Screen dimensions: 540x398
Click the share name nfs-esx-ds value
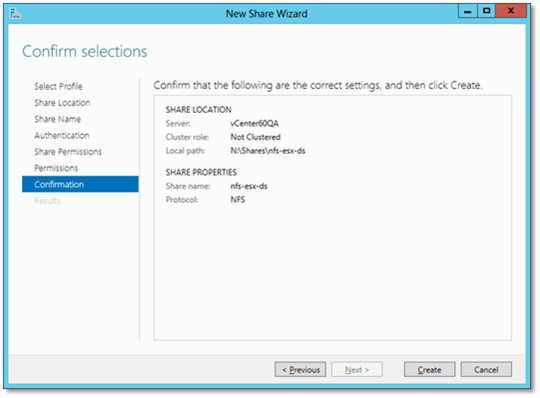[249, 186]
